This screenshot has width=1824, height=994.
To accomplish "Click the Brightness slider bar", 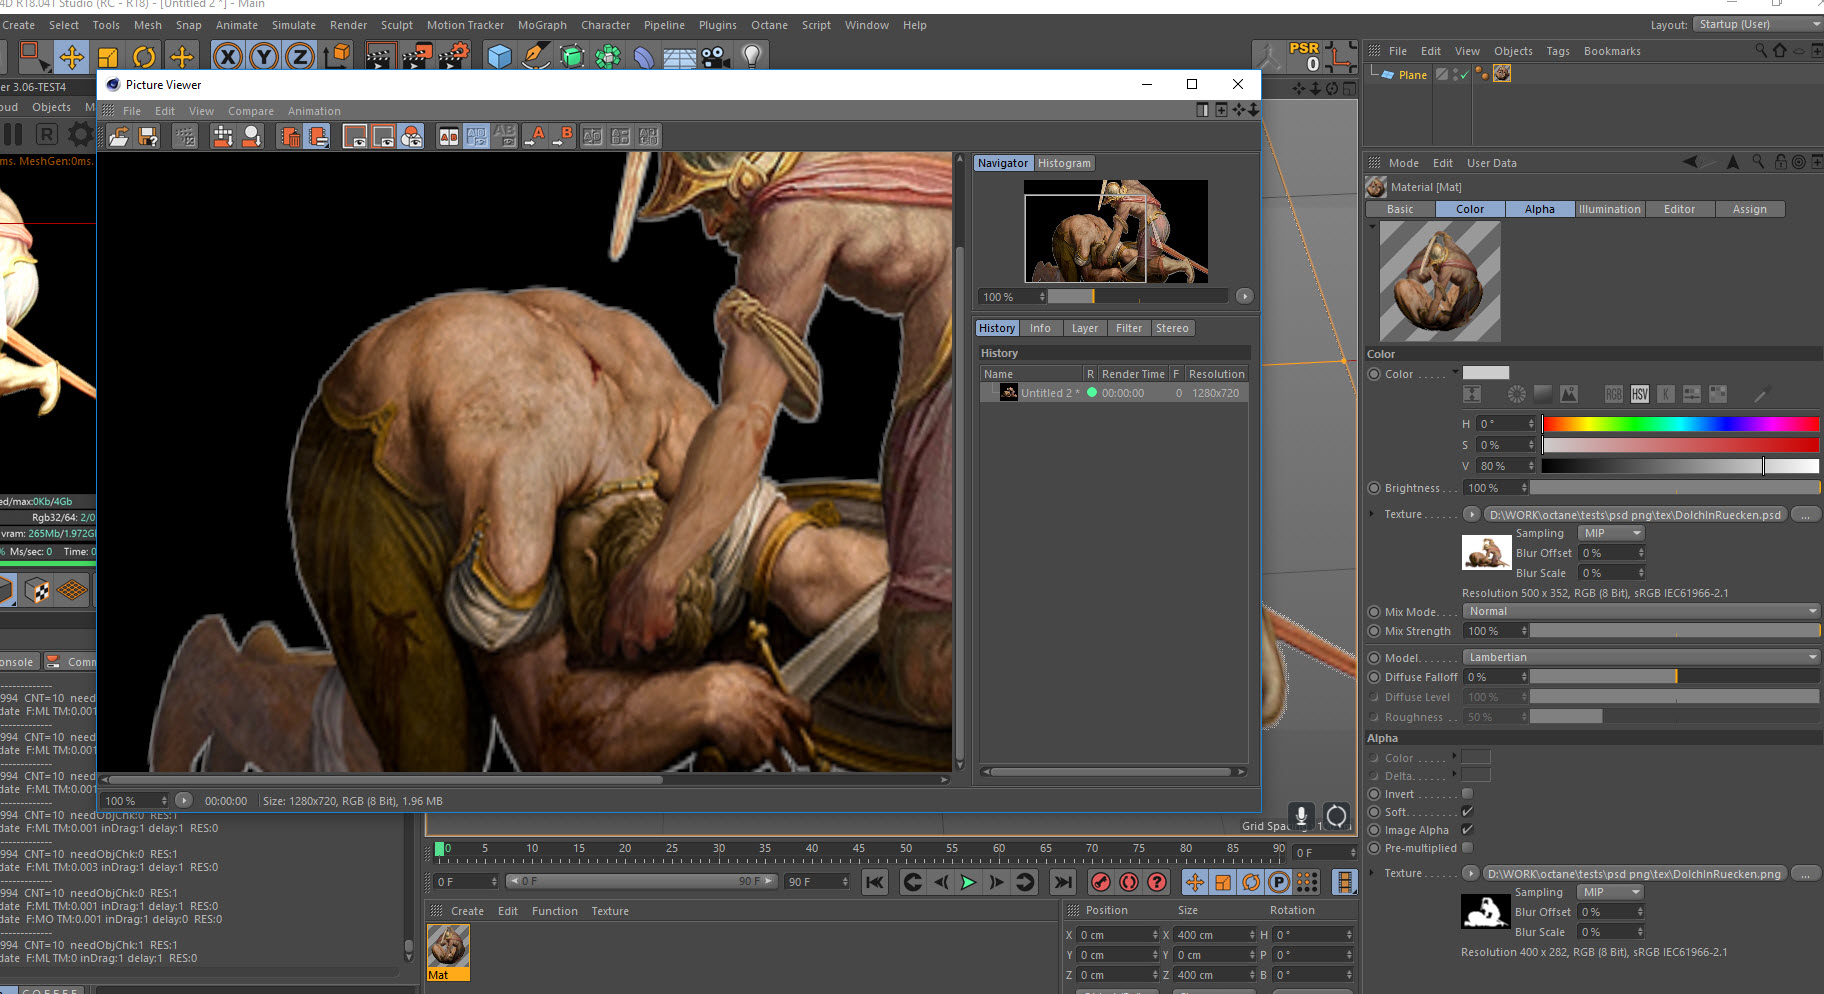I will click(1674, 488).
